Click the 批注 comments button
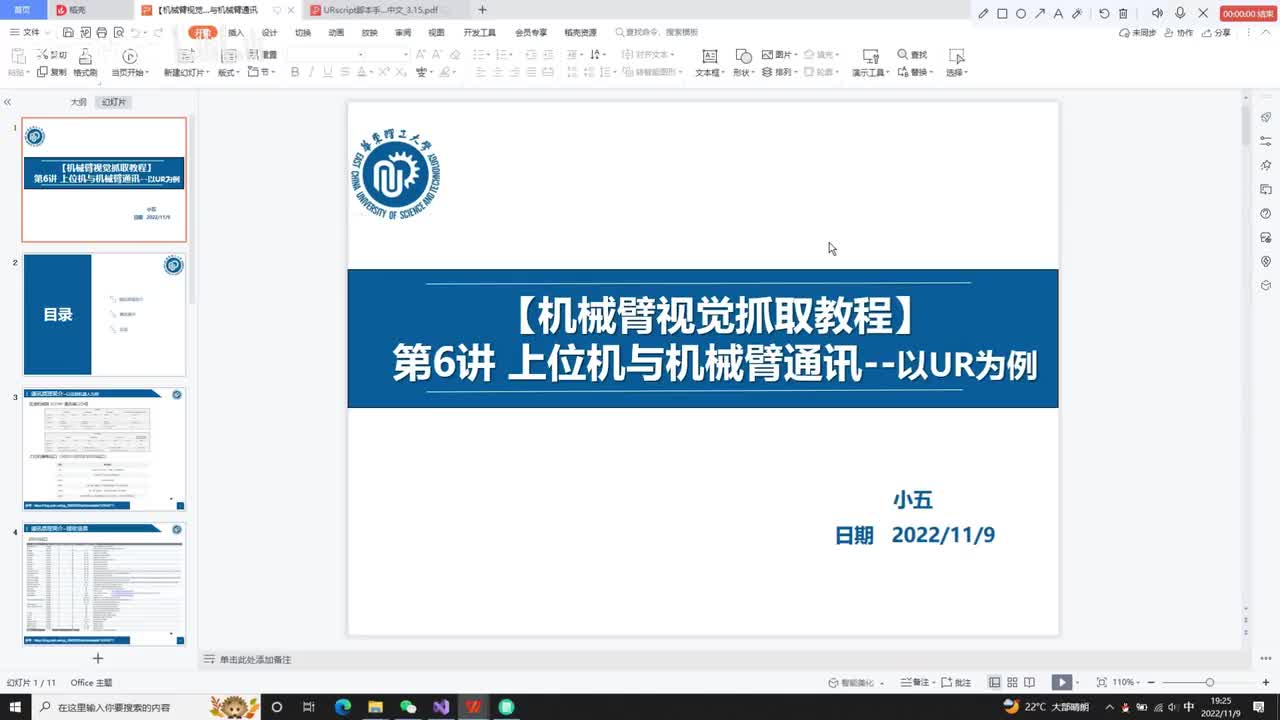The width and height of the screenshot is (1280, 720). point(955,682)
